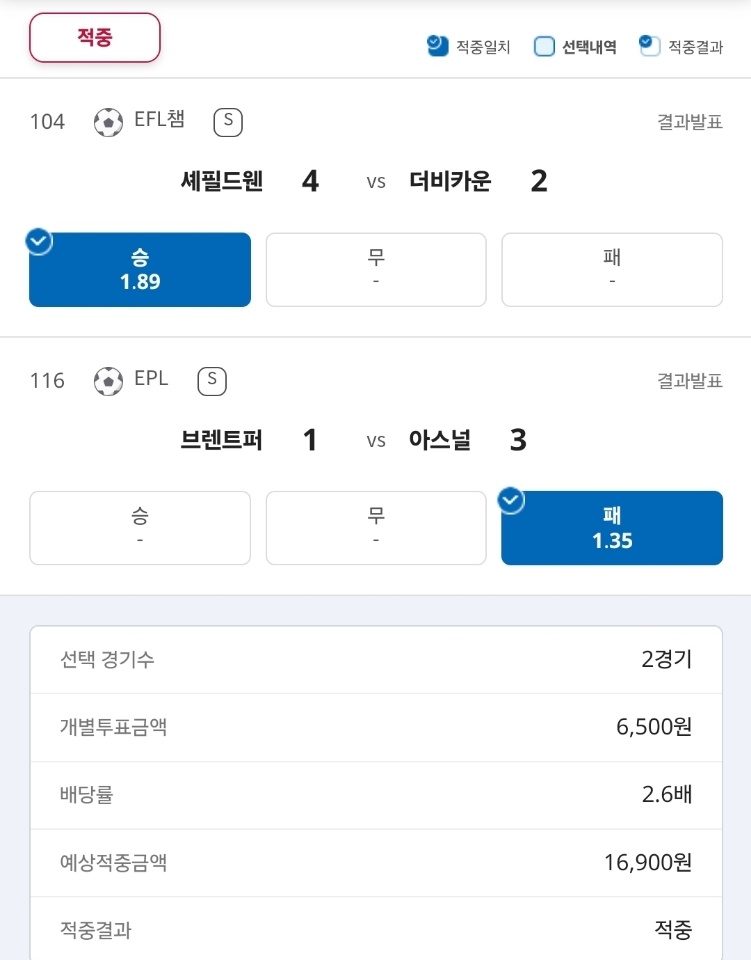Click the 예상적중금액 16,900원 row

(376, 863)
